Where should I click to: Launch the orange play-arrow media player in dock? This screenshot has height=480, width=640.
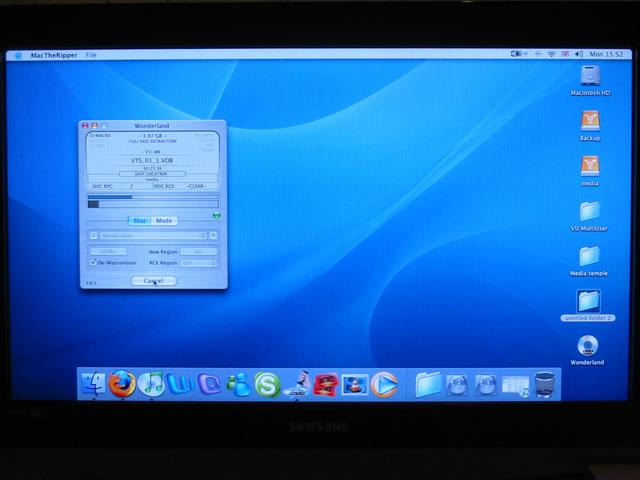(x=384, y=384)
